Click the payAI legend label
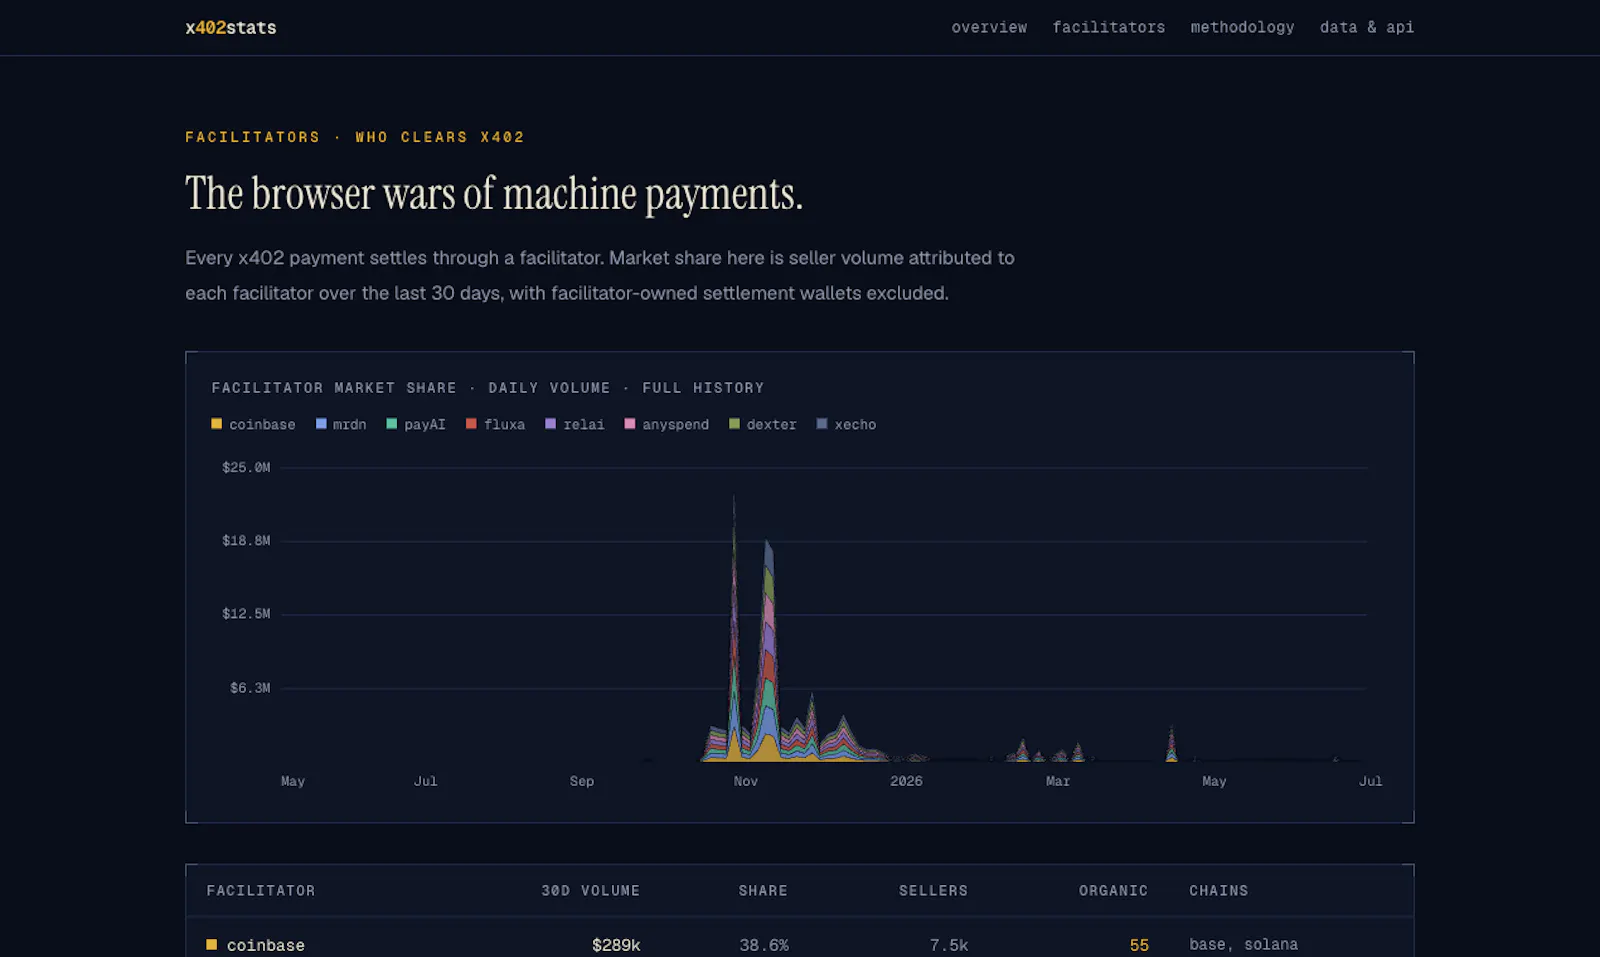 [425, 425]
